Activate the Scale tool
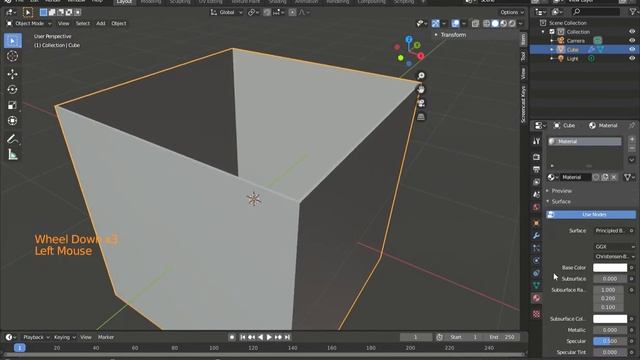This screenshot has height=360, width=640. coord(13,105)
